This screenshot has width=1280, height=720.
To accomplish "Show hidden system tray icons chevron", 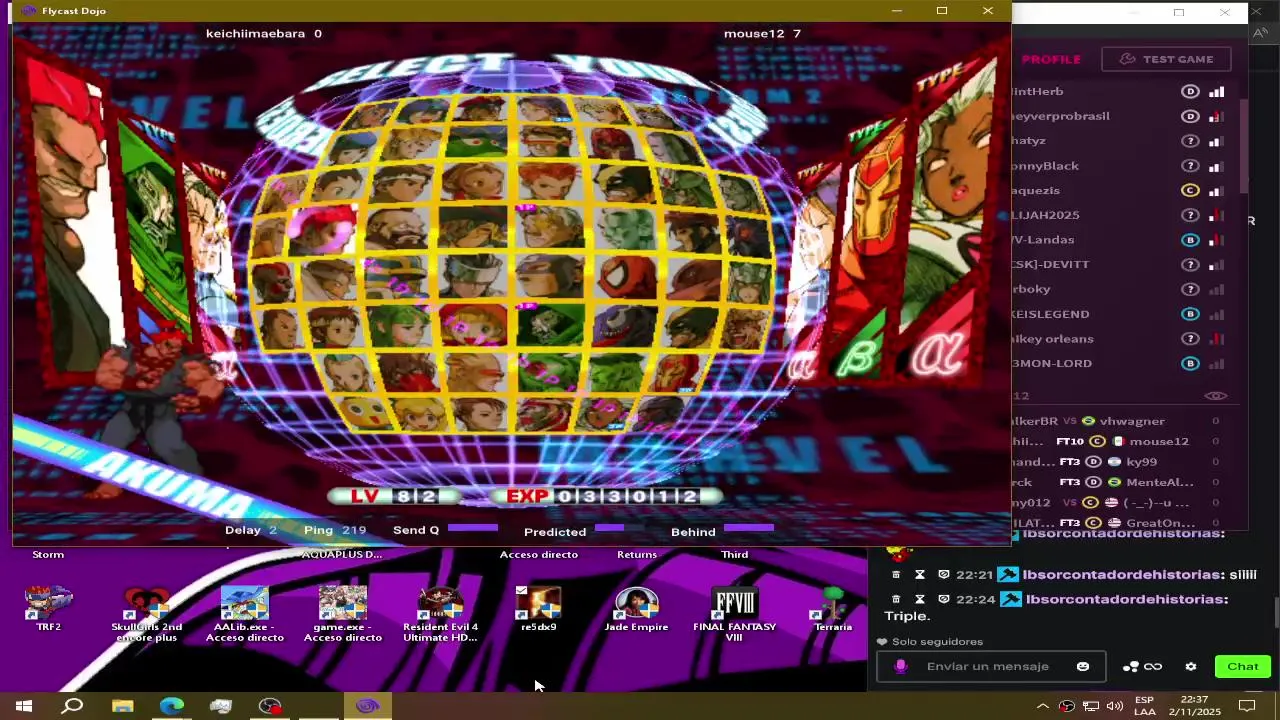I will (x=1042, y=706).
